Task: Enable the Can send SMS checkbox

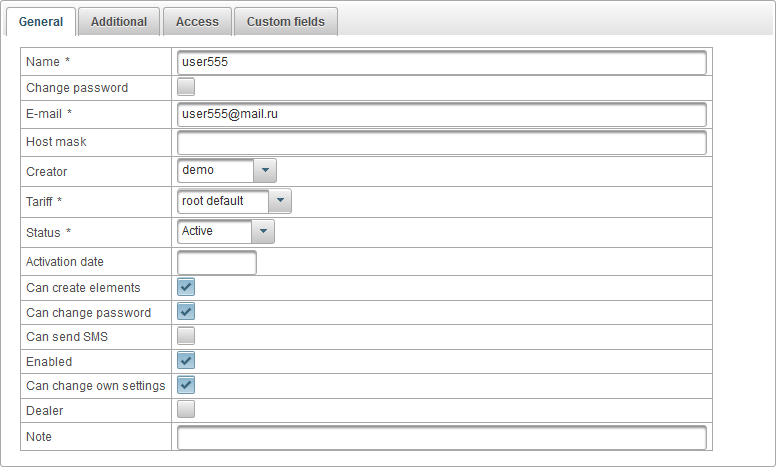Action: [186, 336]
